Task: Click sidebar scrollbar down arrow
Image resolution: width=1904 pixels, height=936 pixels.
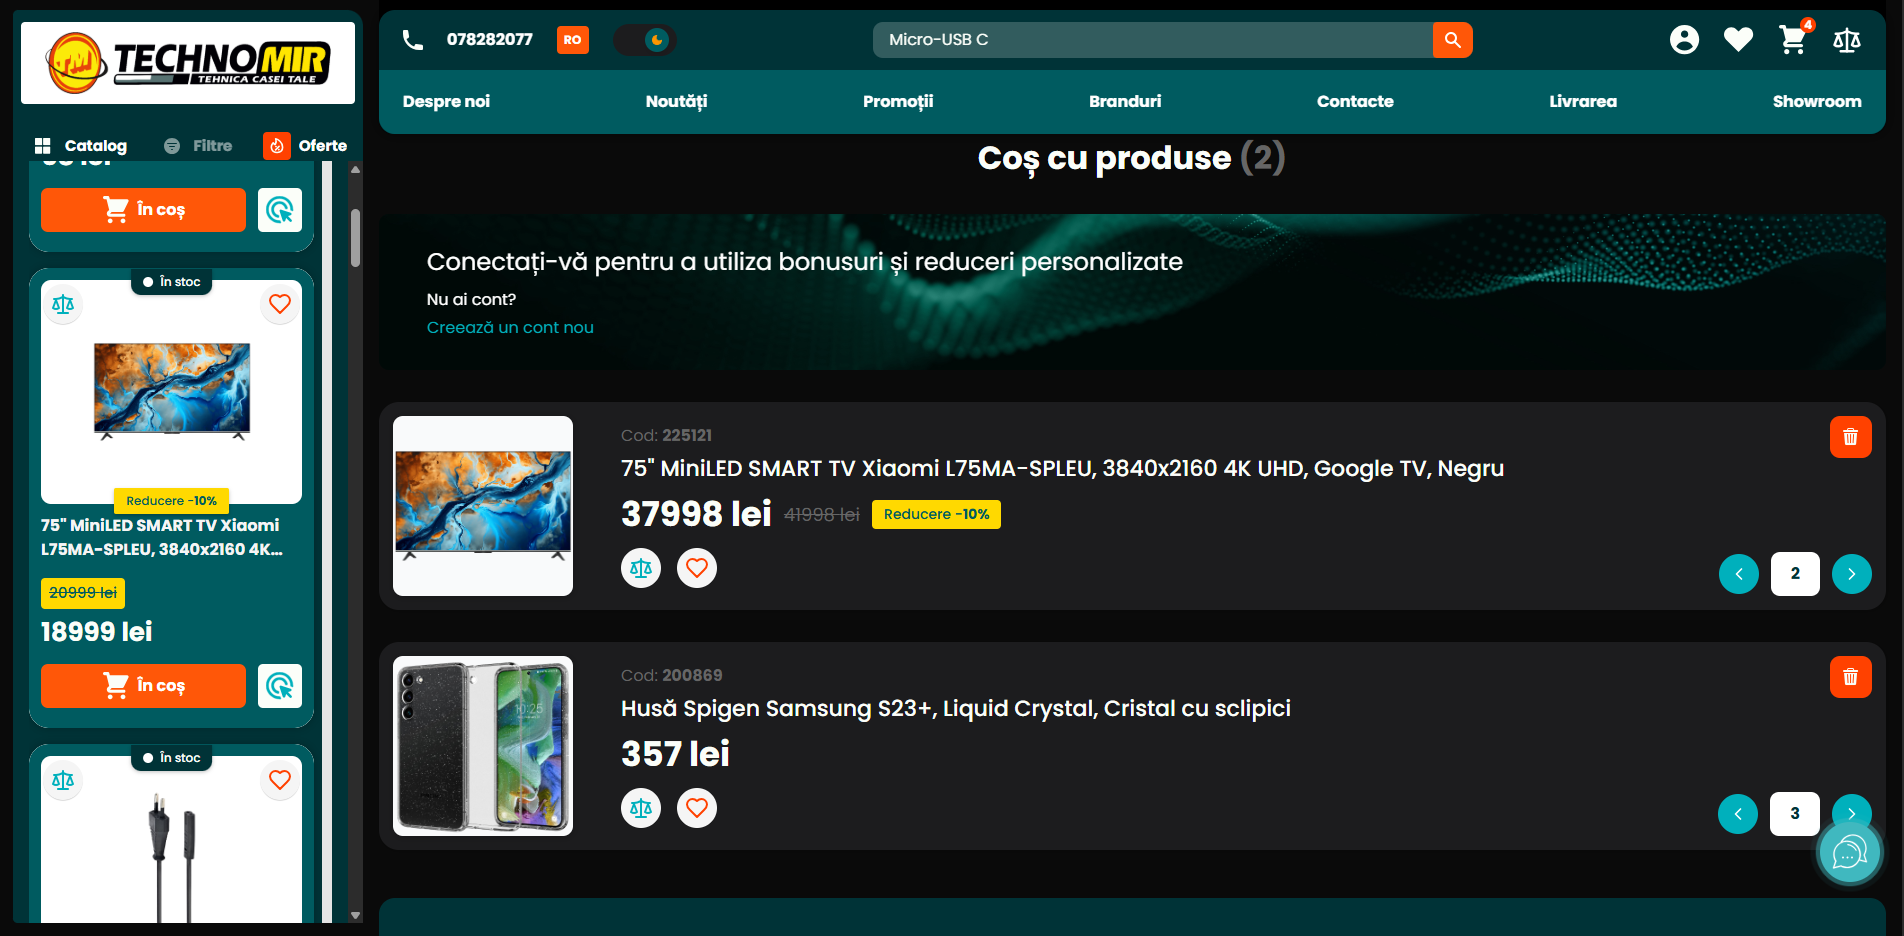Action: click(355, 915)
